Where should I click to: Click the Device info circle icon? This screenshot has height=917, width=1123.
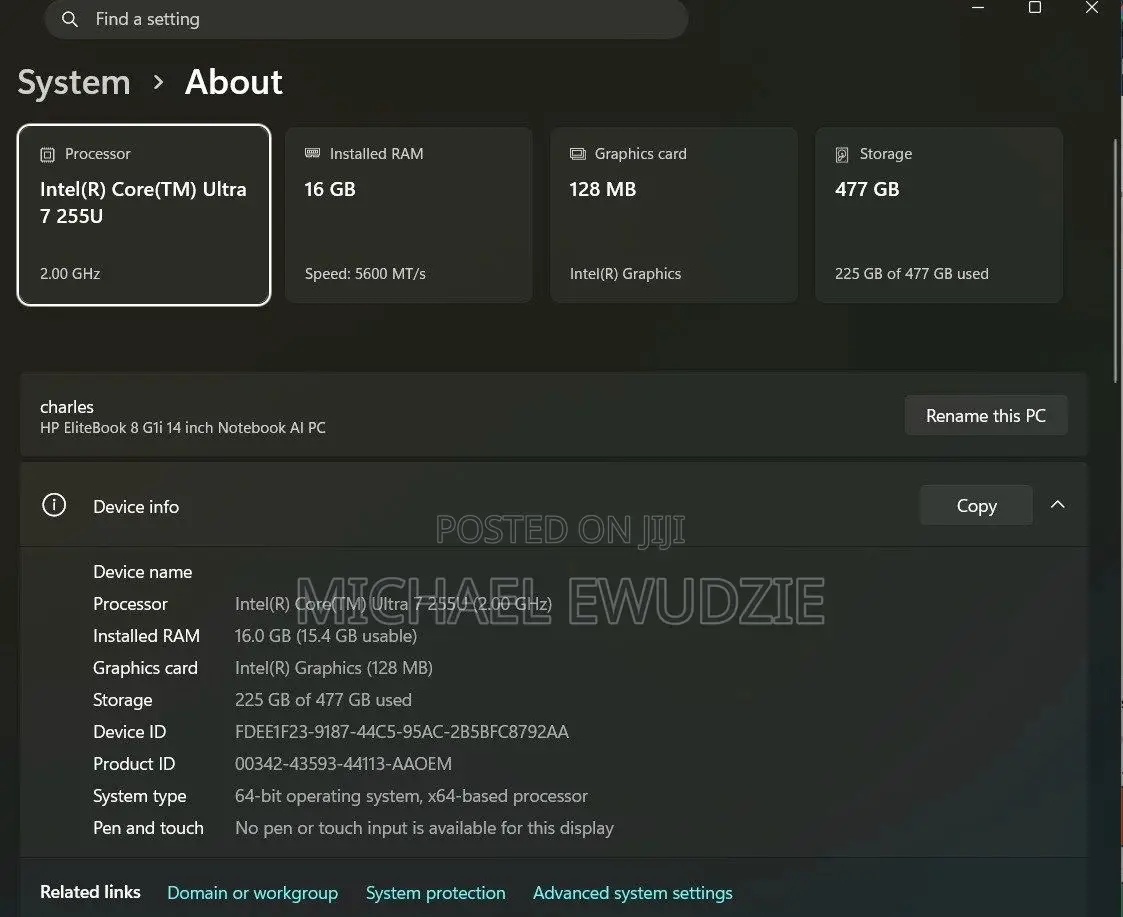54,505
